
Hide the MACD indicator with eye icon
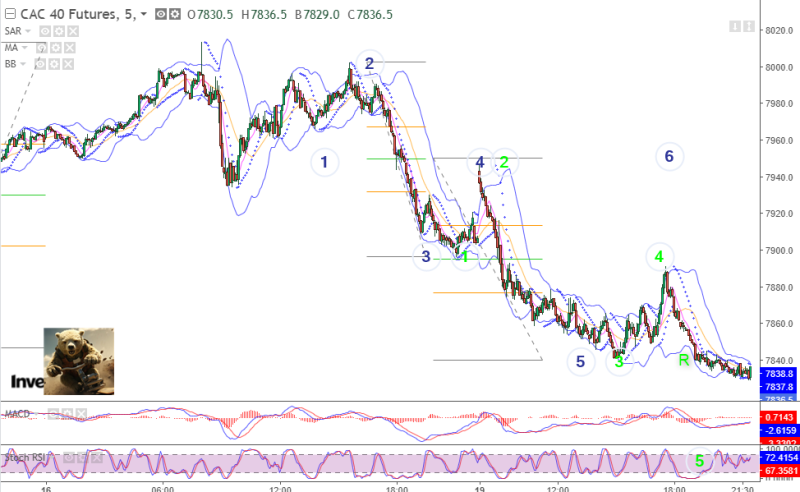click(54, 414)
